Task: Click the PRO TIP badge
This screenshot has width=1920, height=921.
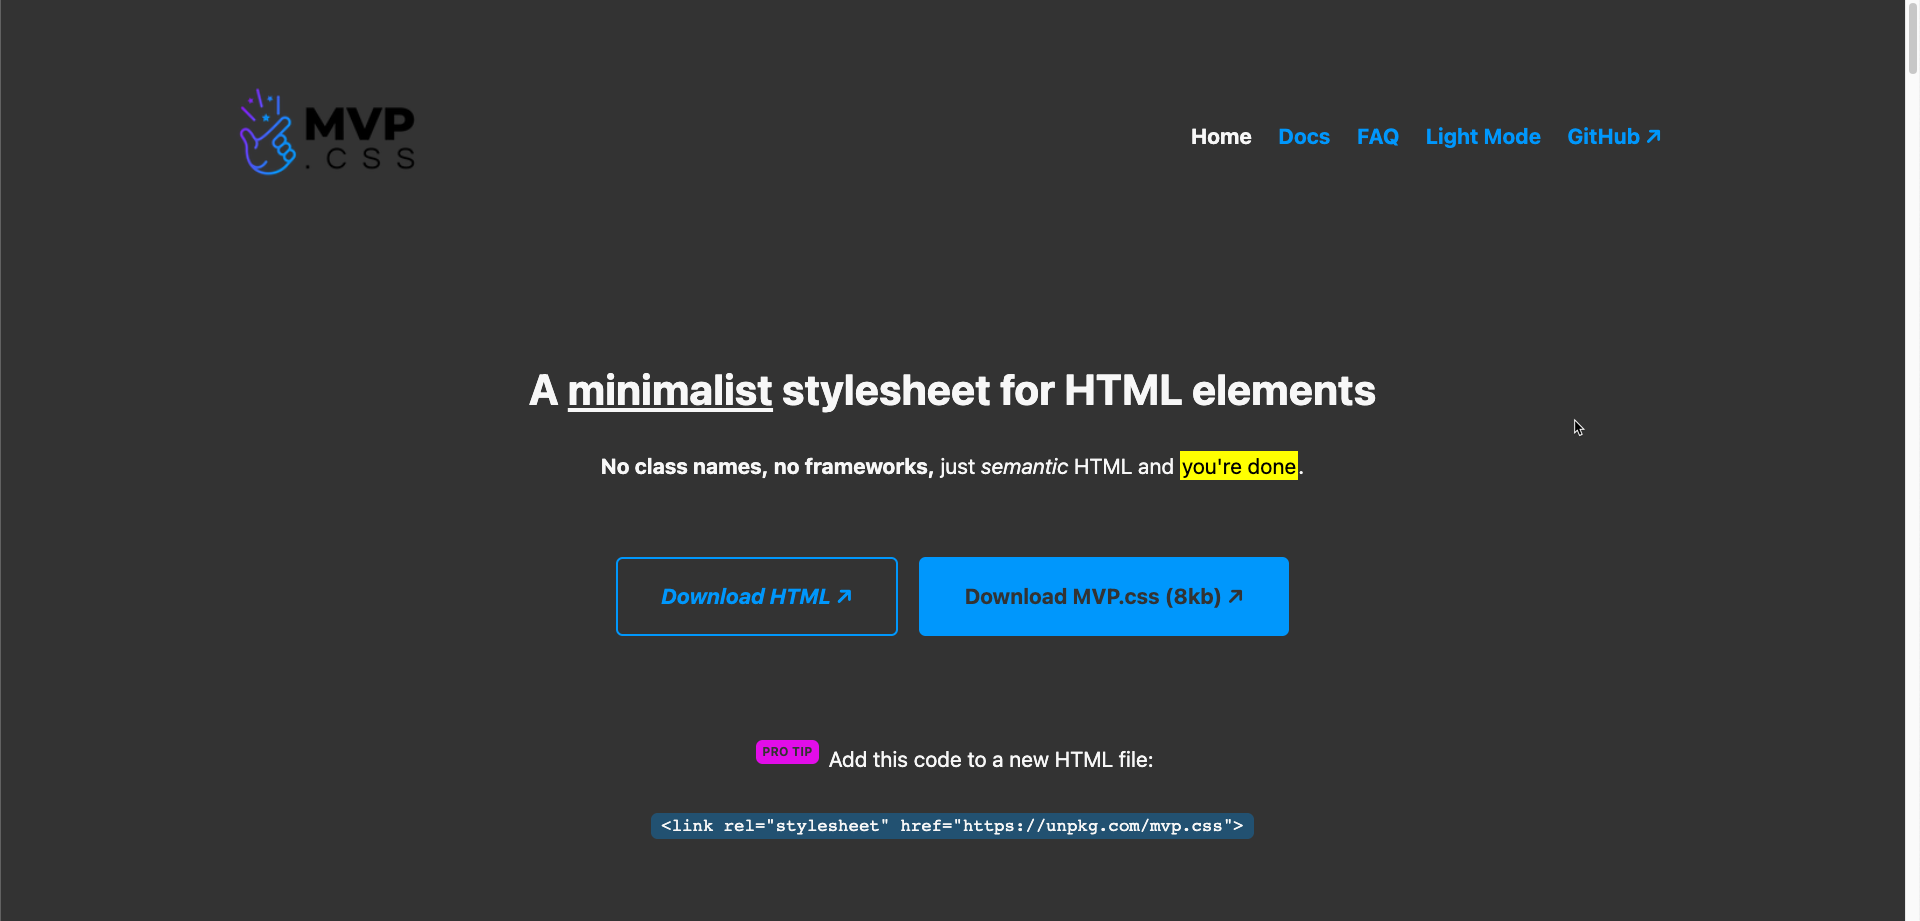Action: pyautogui.click(x=787, y=752)
